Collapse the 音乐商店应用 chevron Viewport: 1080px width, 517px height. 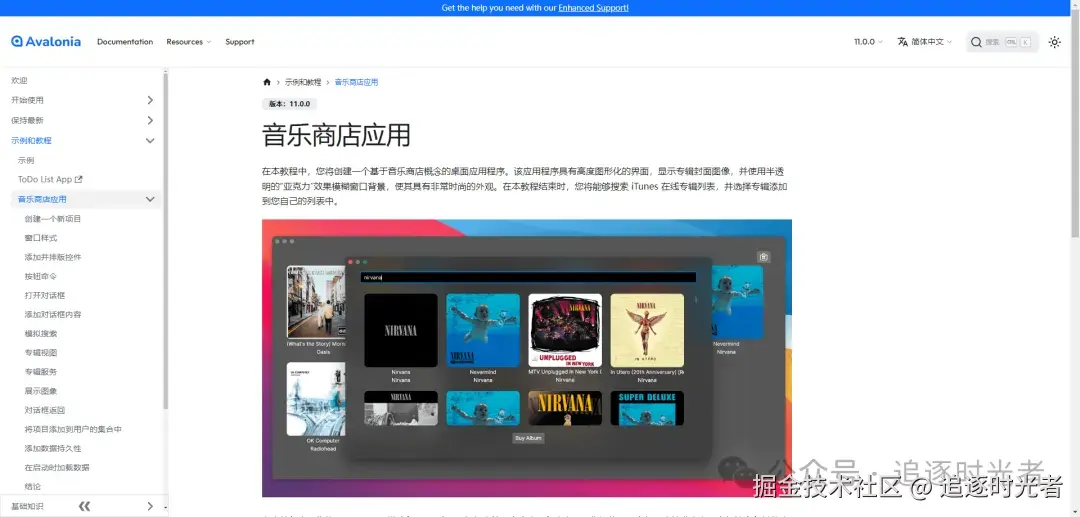(150, 200)
